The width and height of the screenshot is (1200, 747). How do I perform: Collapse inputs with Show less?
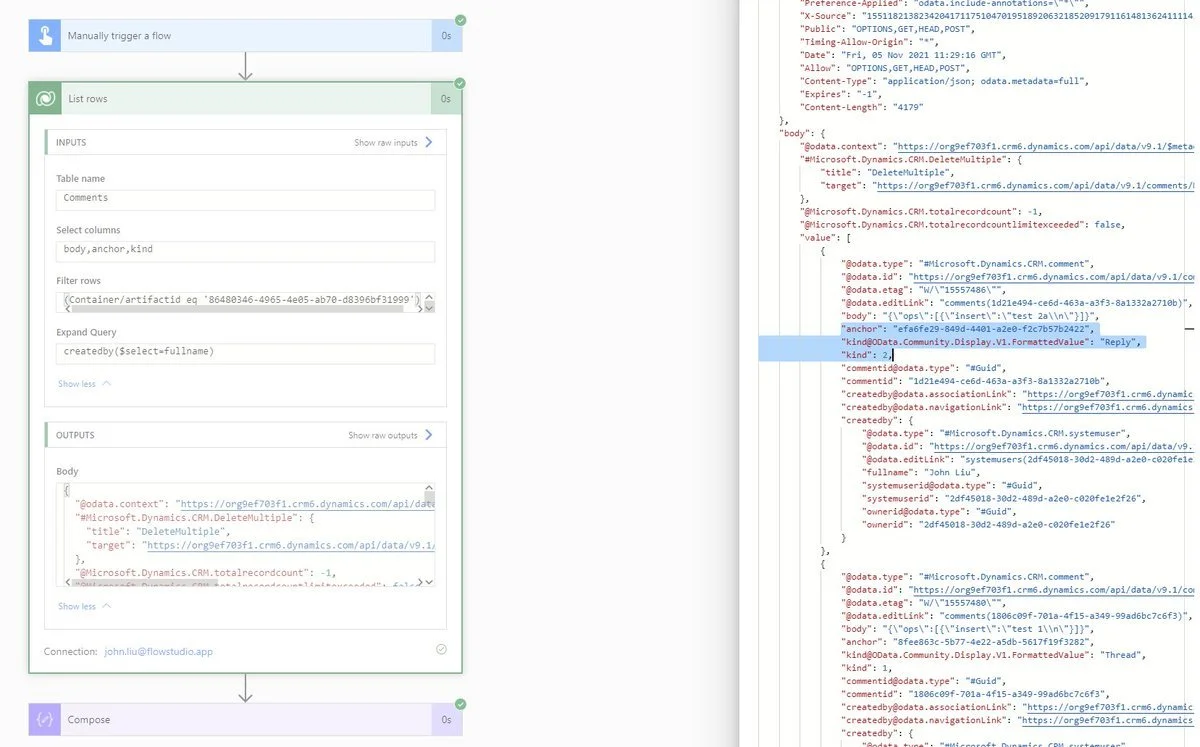point(84,384)
